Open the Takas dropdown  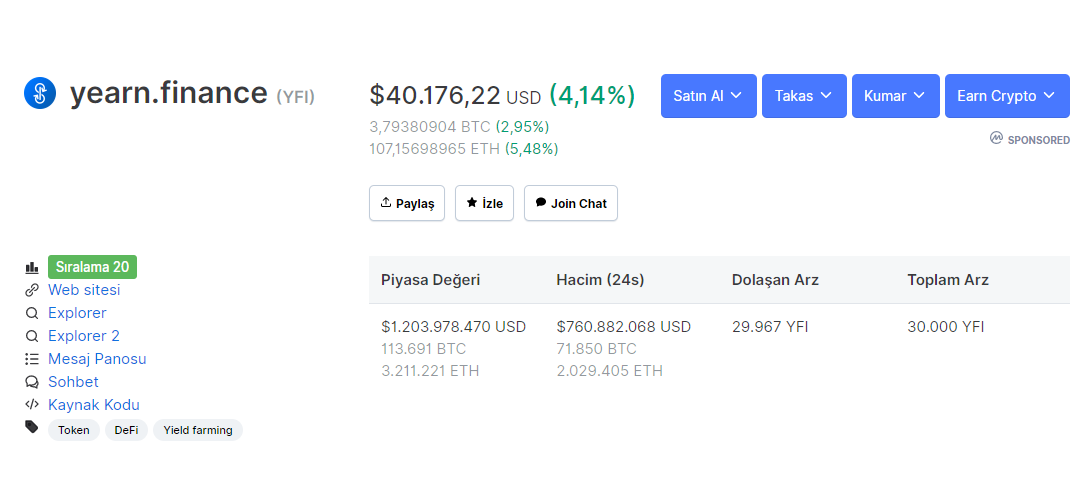[804, 96]
